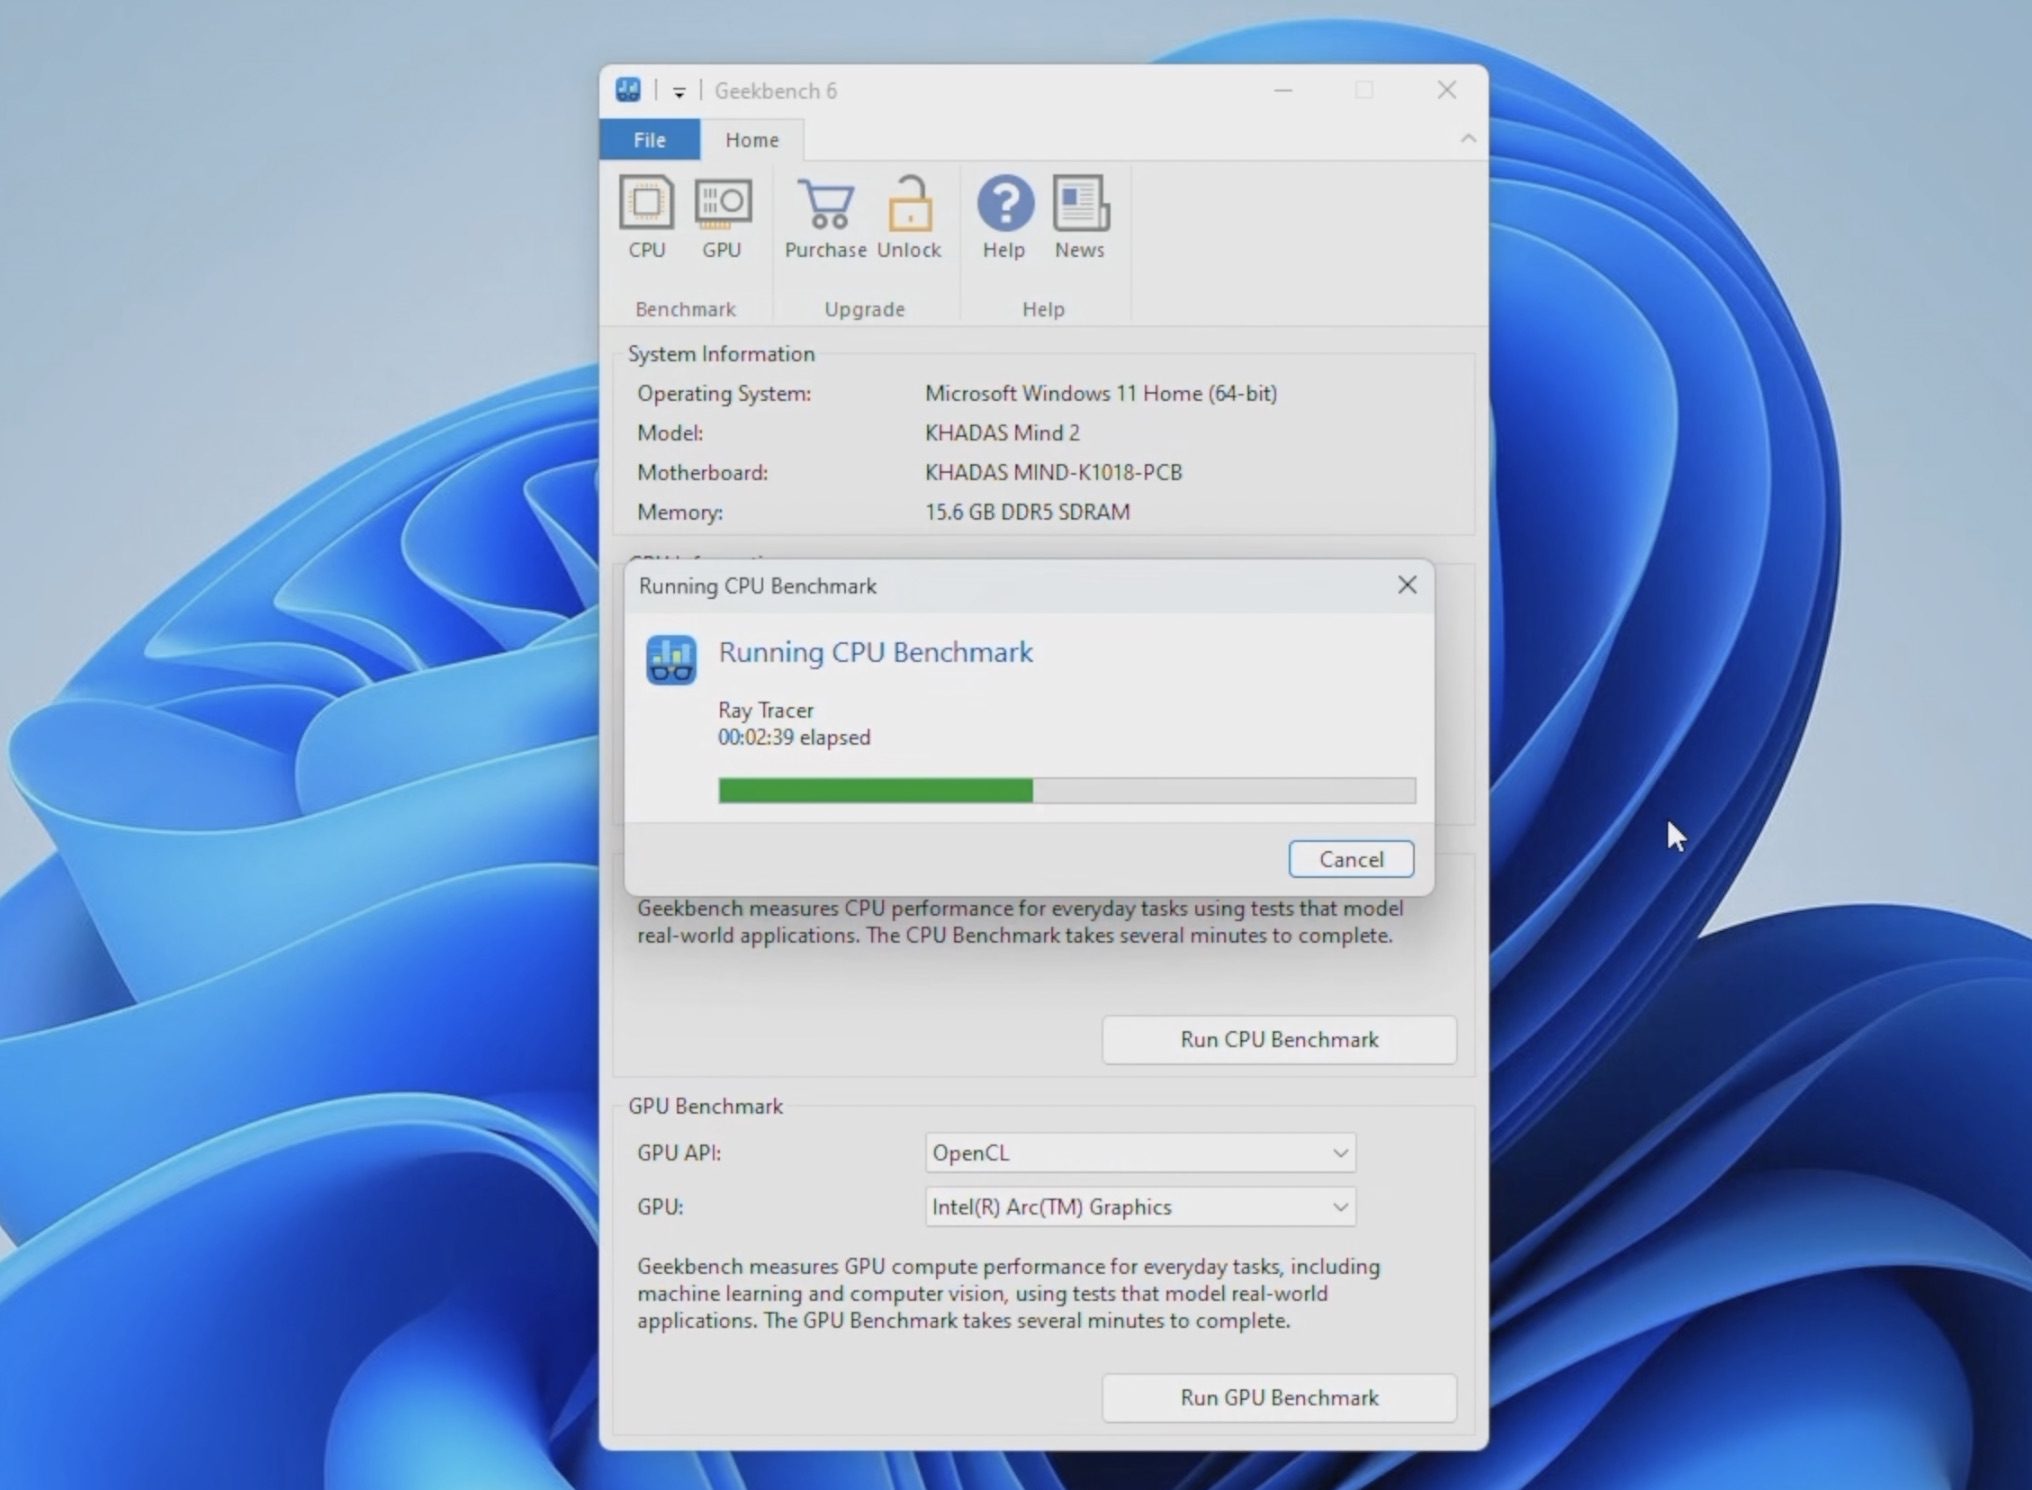The width and height of the screenshot is (2032, 1490).
Task: Open the File menu tab
Action: 649,140
